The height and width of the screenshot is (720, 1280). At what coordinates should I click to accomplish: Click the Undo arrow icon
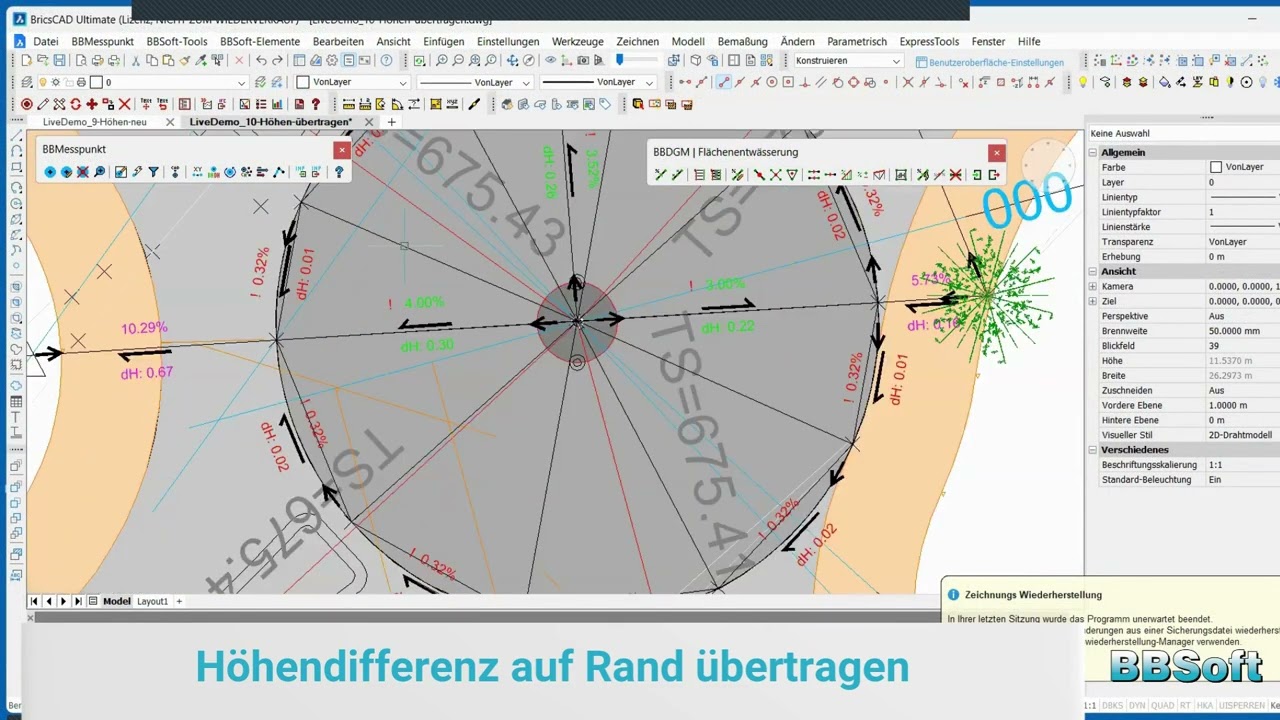[x=260, y=60]
